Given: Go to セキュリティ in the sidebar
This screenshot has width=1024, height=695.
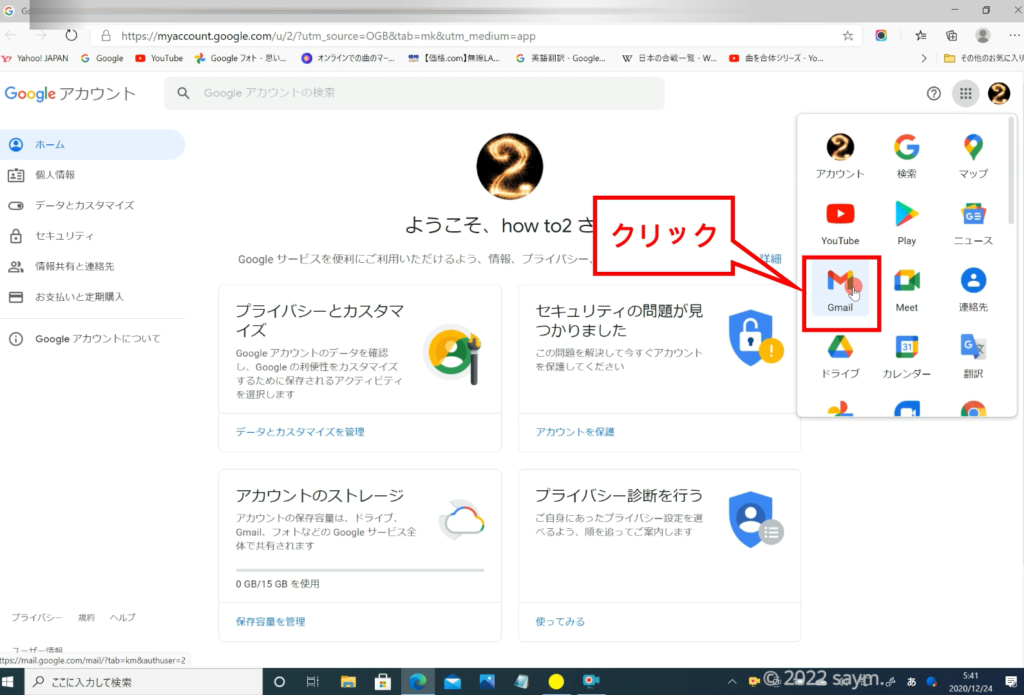Looking at the screenshot, I should click(x=64, y=236).
